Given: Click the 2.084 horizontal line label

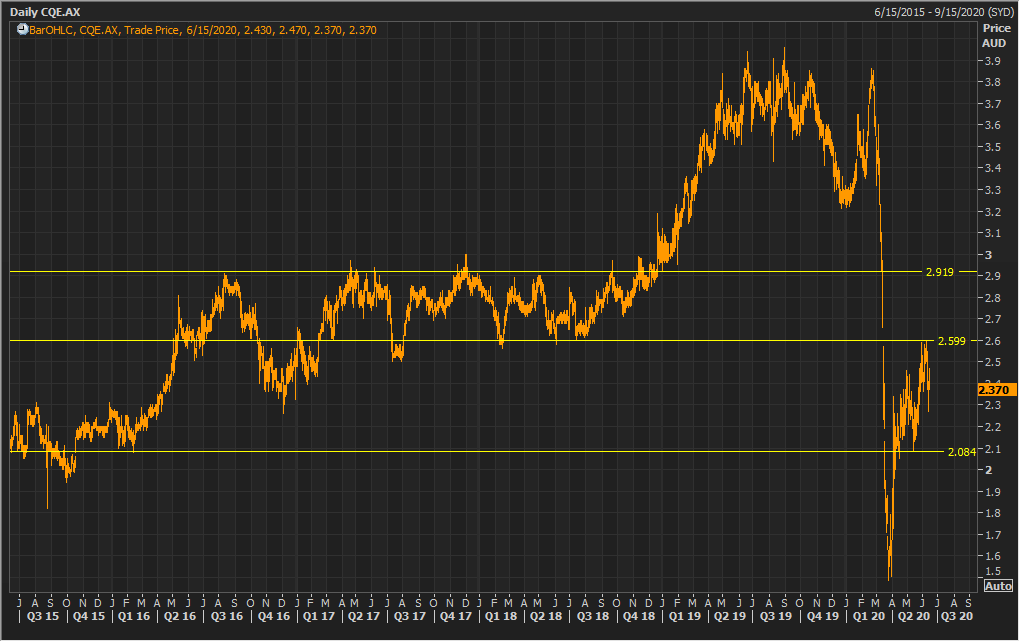Looking at the screenshot, I should coord(962,452).
